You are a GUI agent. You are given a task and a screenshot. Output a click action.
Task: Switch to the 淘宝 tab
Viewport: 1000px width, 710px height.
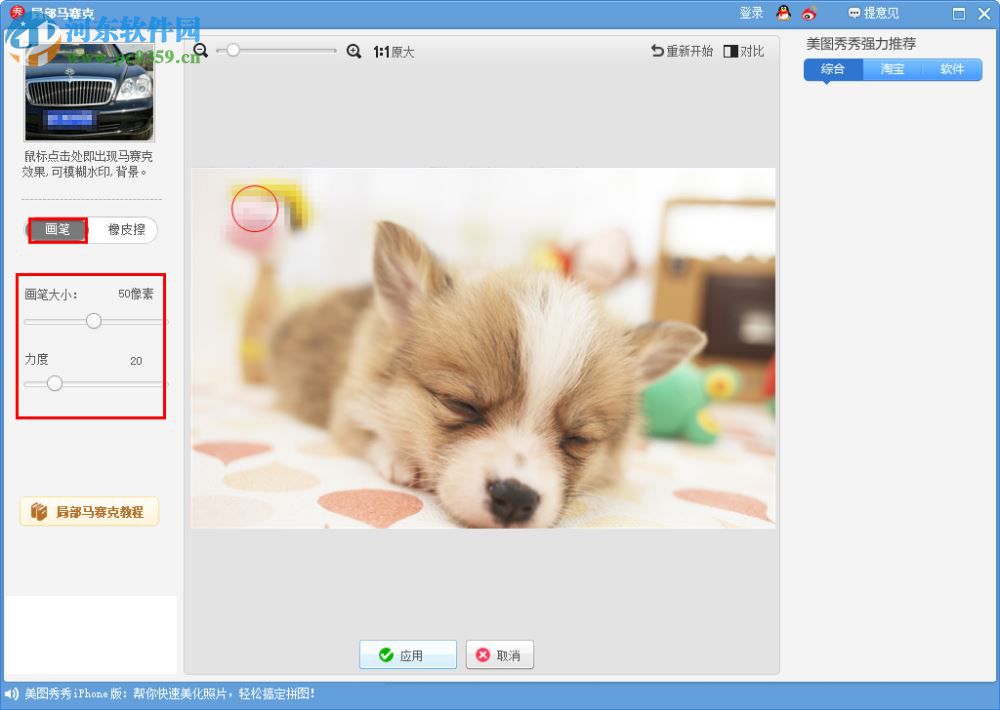pyautogui.click(x=892, y=69)
